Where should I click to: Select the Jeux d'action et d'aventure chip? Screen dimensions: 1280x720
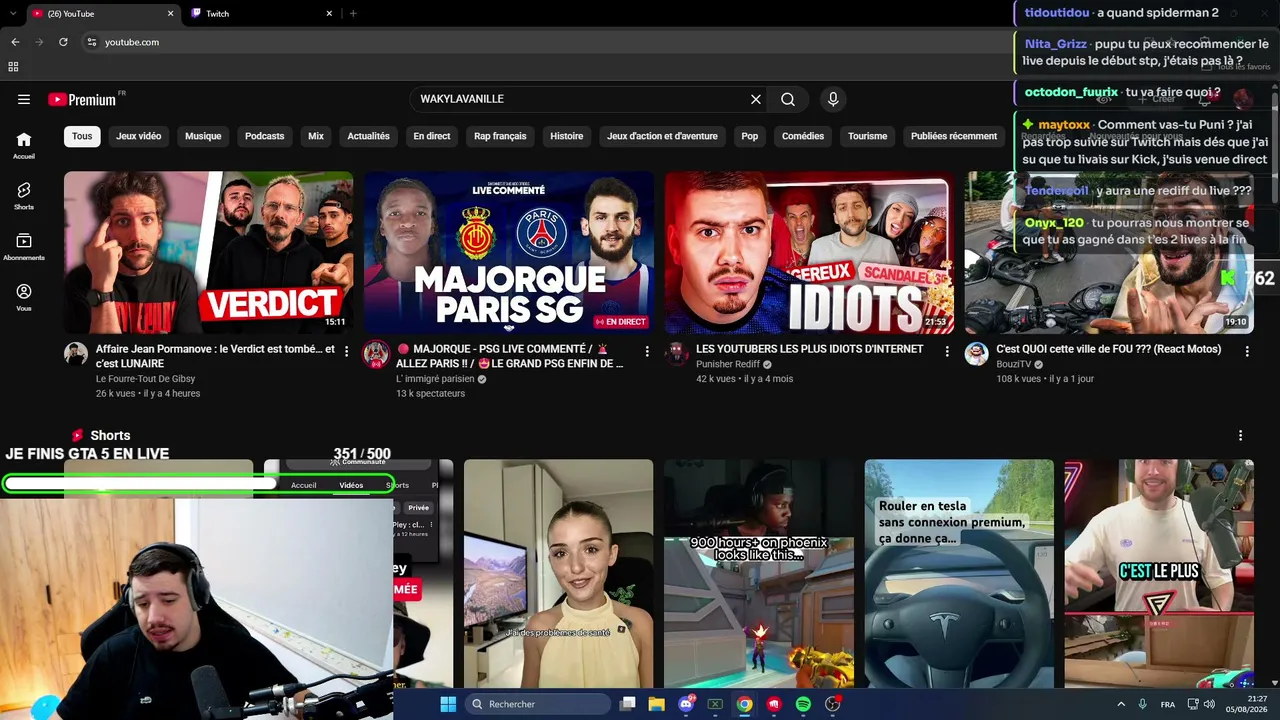coord(662,136)
